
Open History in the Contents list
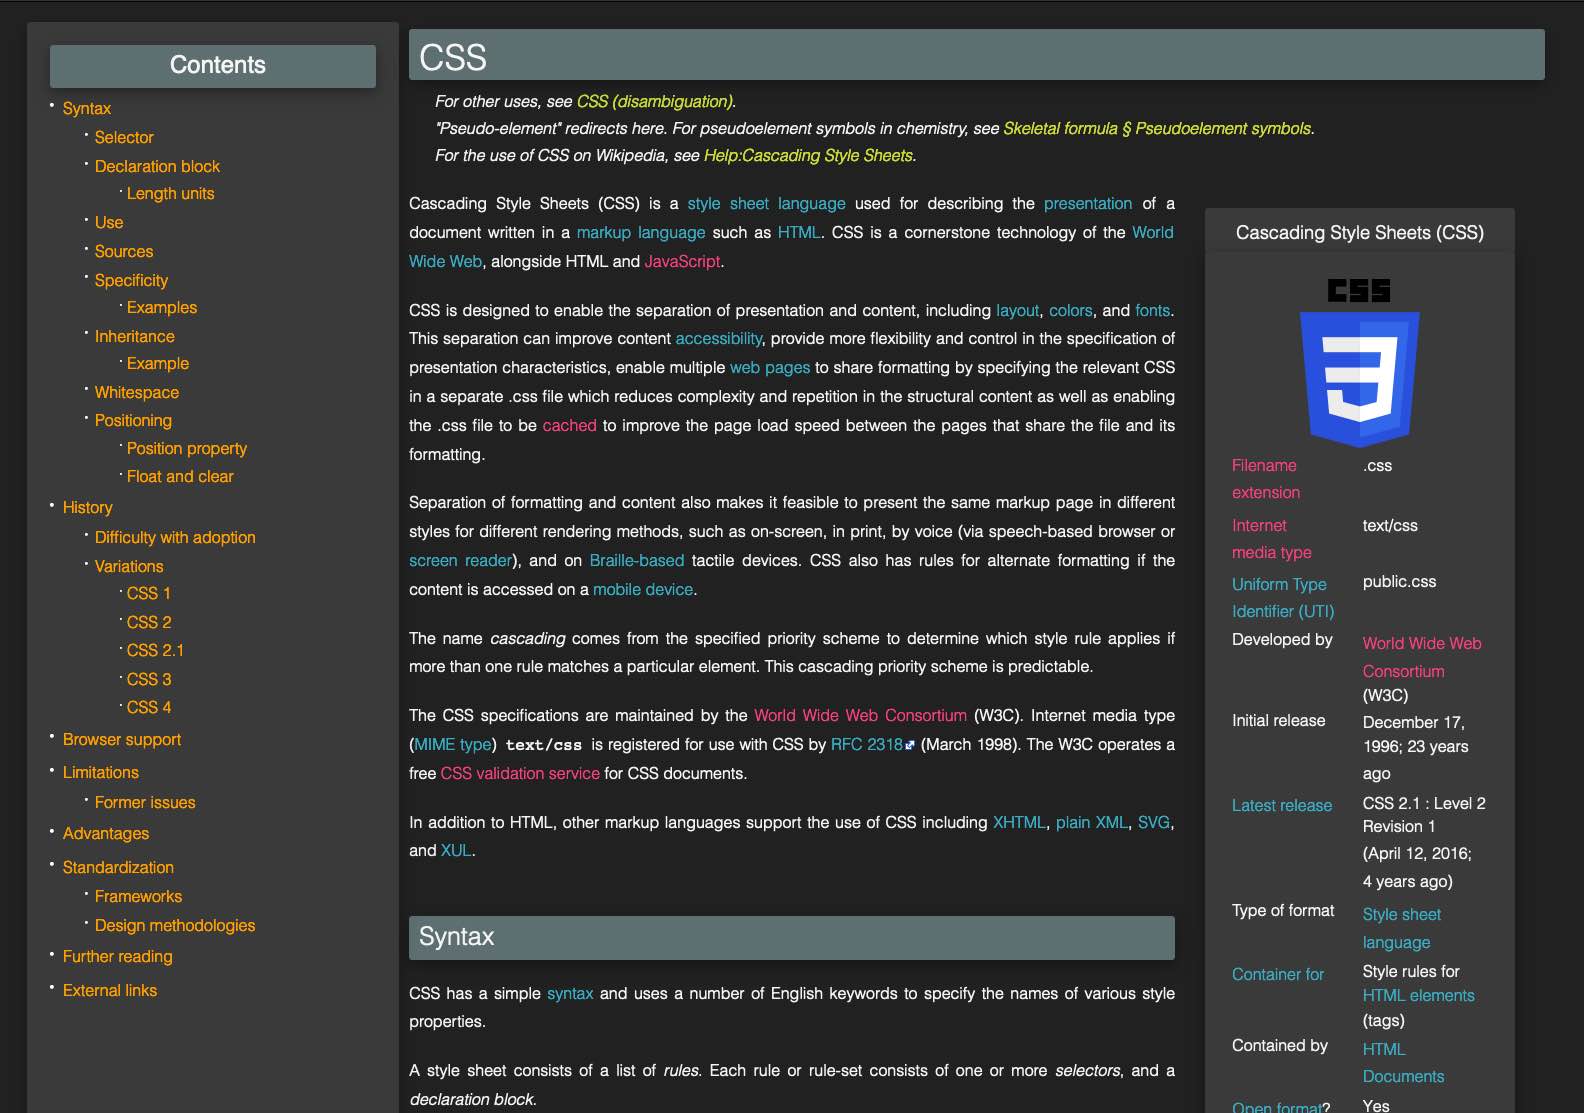(88, 507)
